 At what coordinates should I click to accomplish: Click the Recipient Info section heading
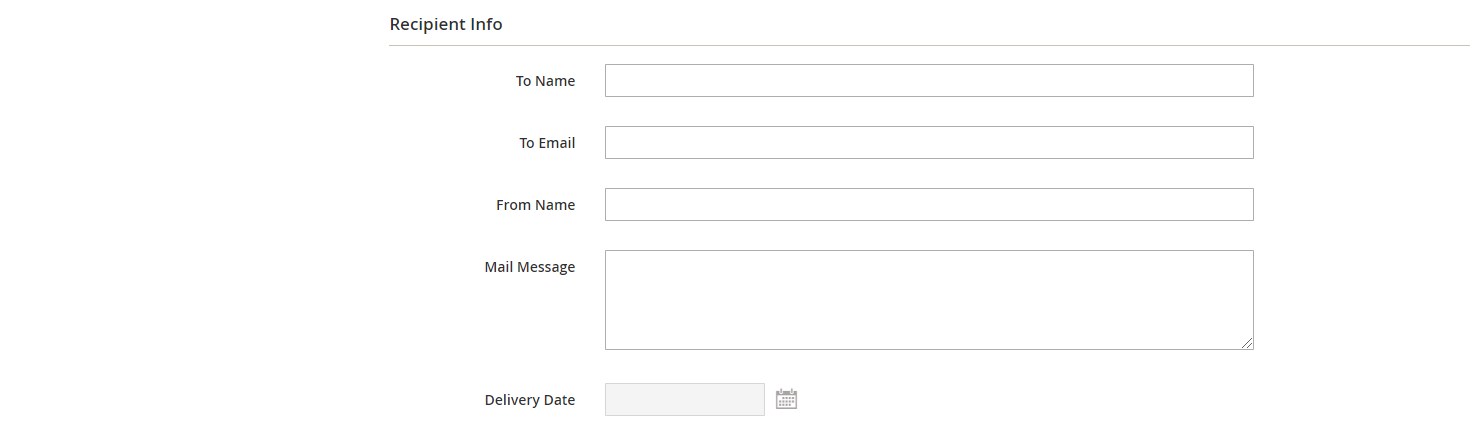coord(446,24)
